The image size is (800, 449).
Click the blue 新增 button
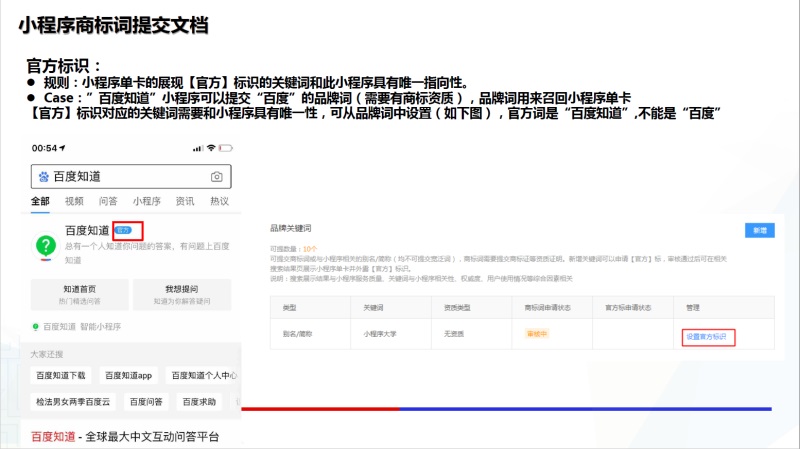pos(760,231)
